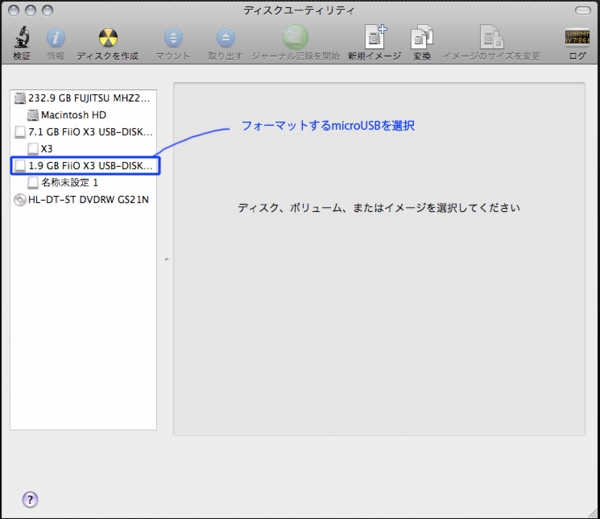The image size is (600, 519).
Task: Select the X3 volume in sidebar
Action: point(47,149)
